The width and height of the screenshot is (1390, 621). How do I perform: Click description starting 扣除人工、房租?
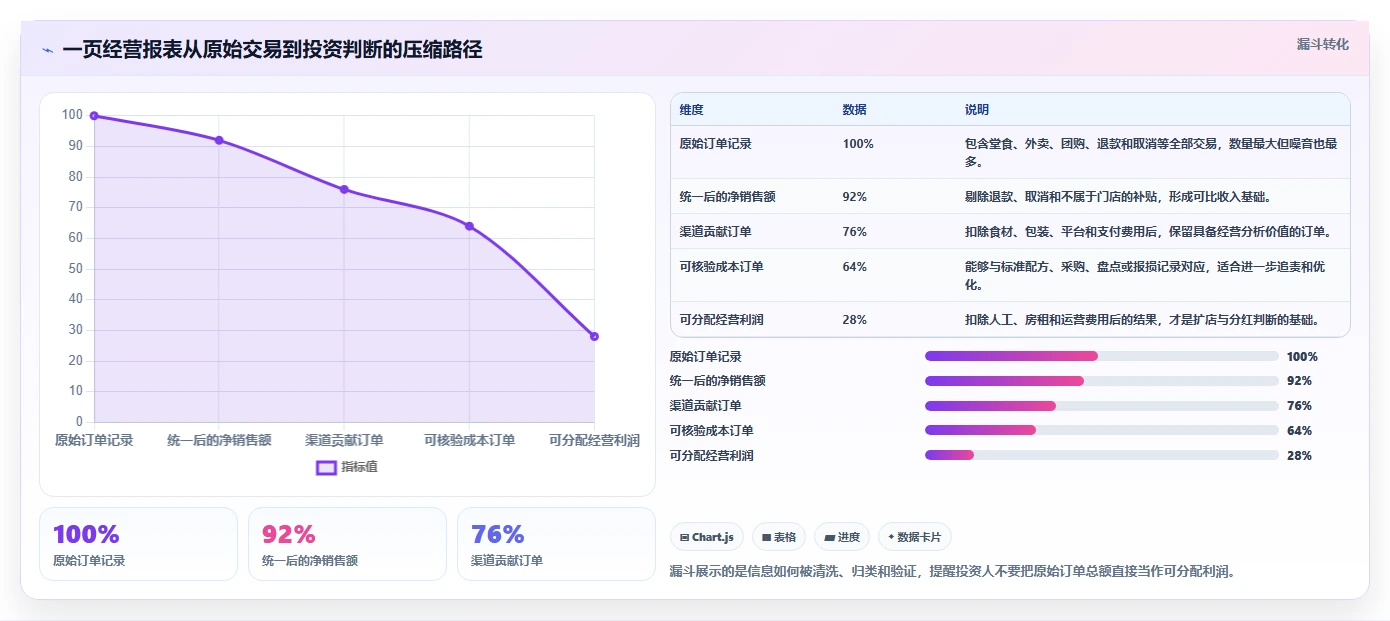[1142, 320]
